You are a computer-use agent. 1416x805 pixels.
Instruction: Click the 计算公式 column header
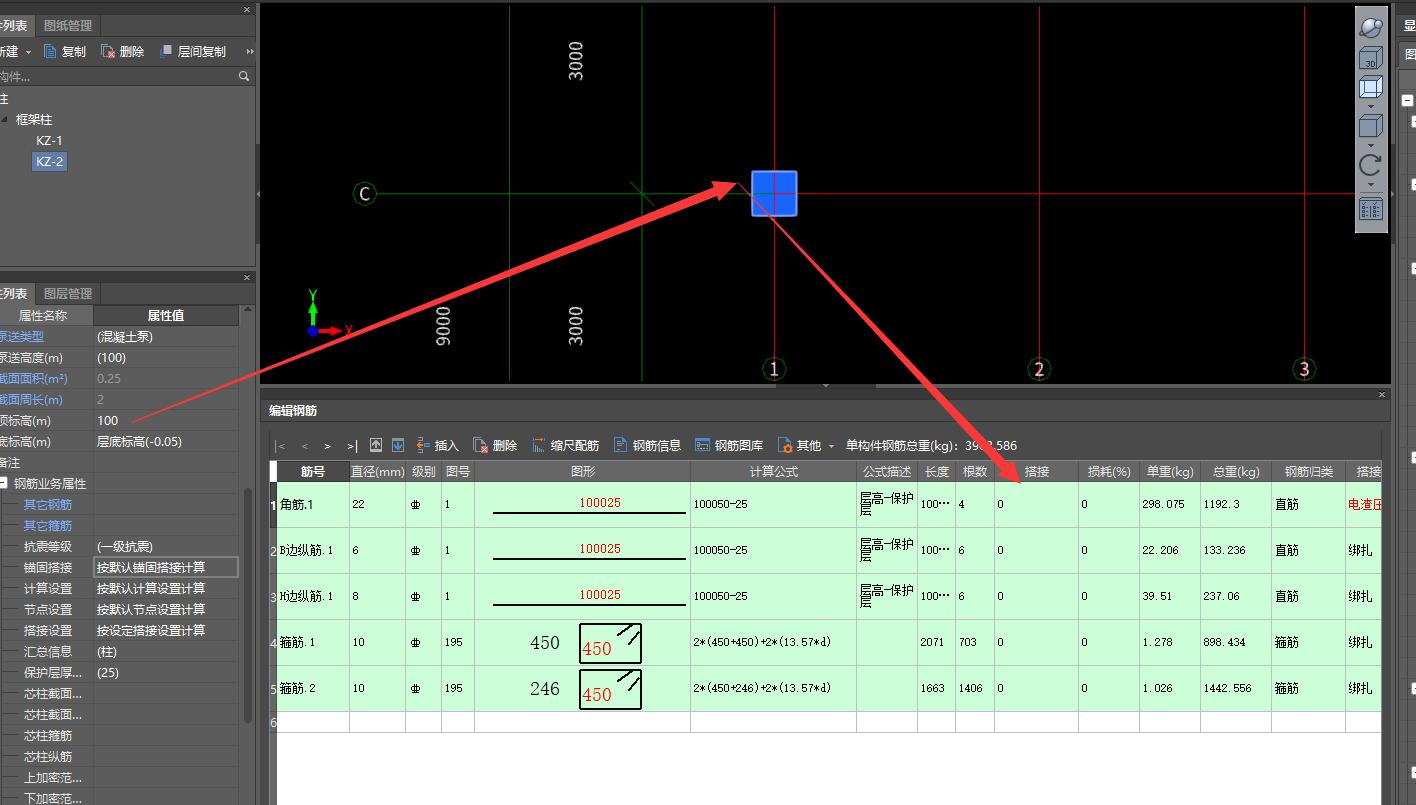click(x=773, y=471)
